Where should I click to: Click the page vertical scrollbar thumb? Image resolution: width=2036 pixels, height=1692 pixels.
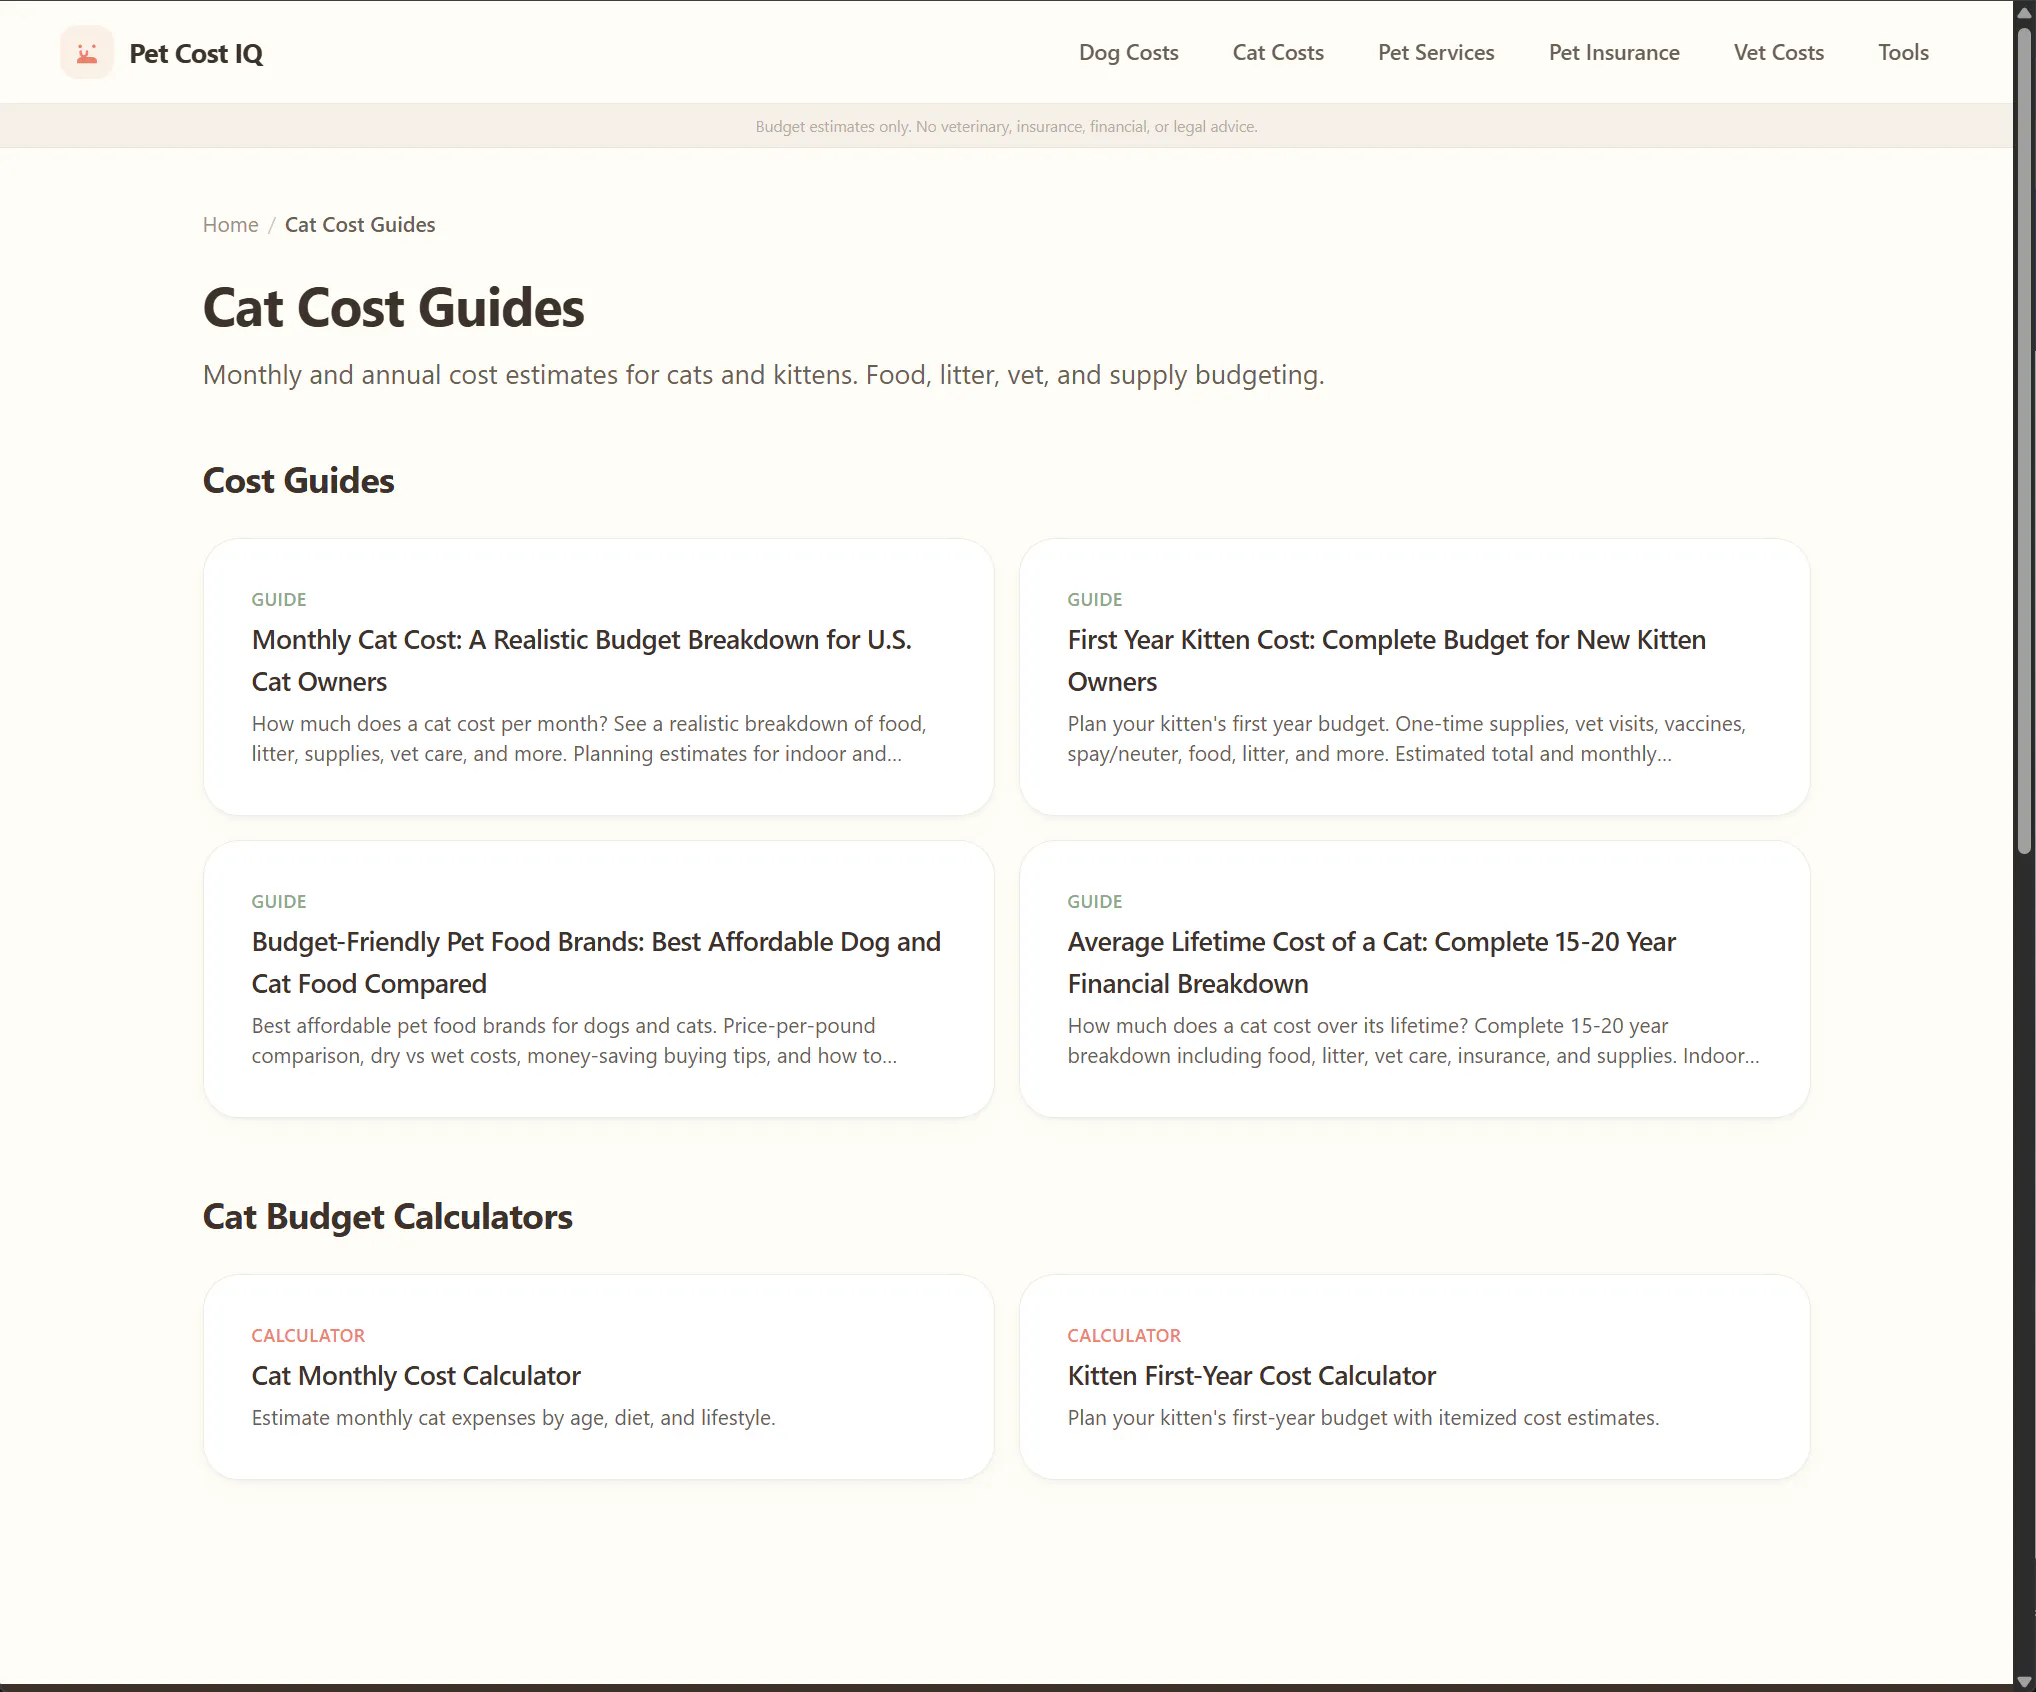coord(2025,440)
